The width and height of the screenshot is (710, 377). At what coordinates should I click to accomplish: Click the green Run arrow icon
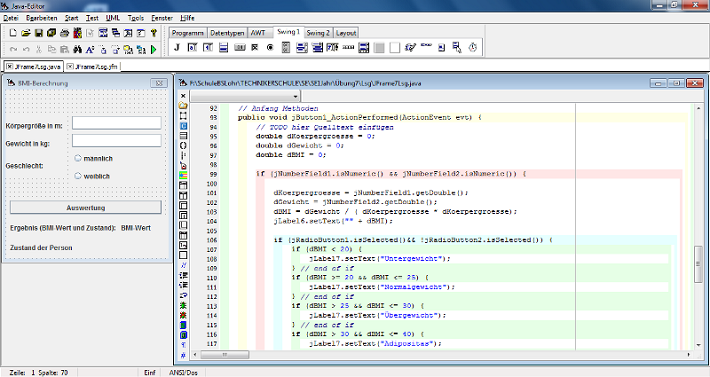(154, 49)
